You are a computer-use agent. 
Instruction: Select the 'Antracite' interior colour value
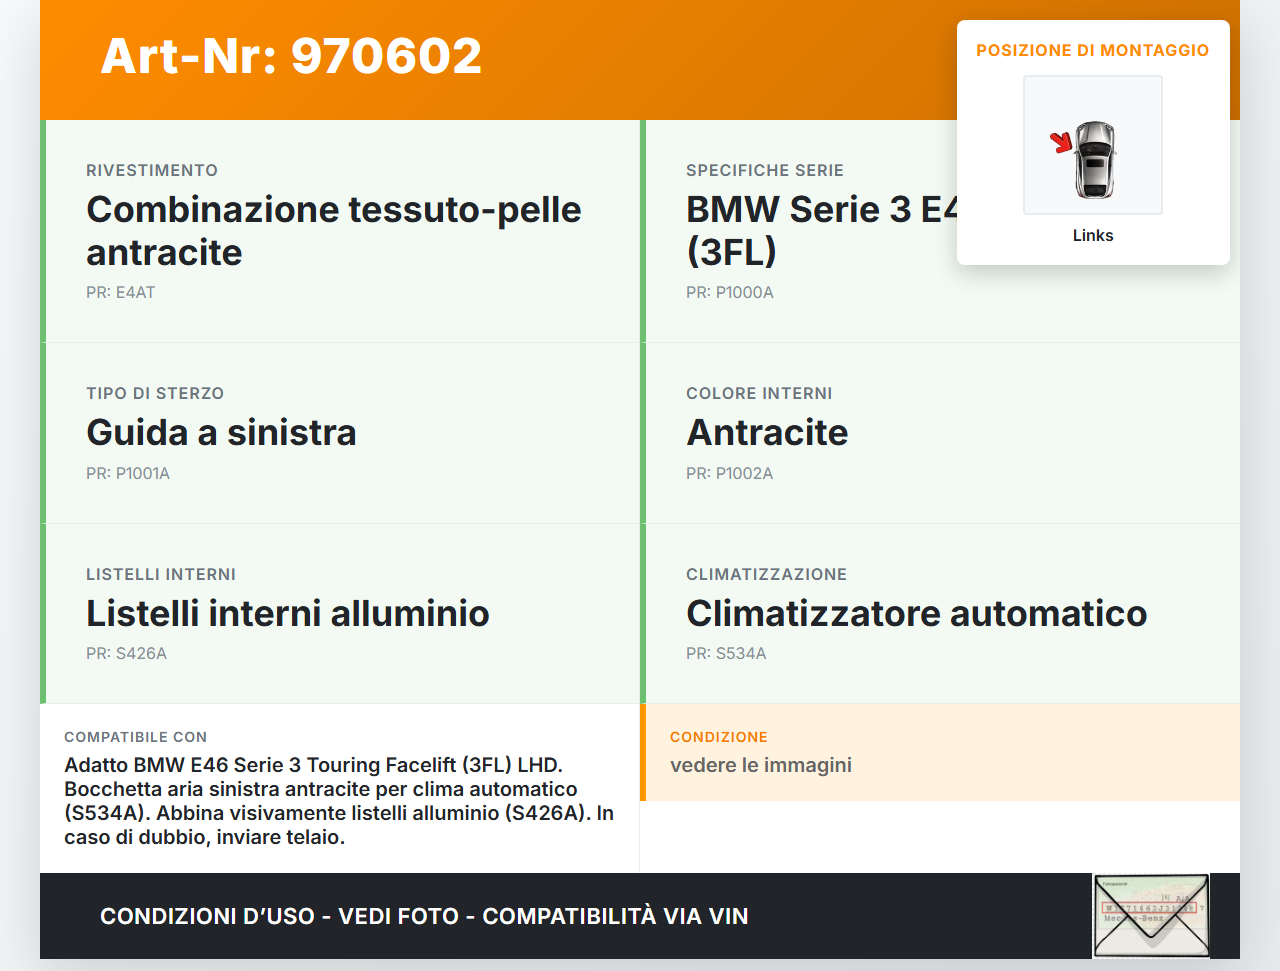point(767,433)
